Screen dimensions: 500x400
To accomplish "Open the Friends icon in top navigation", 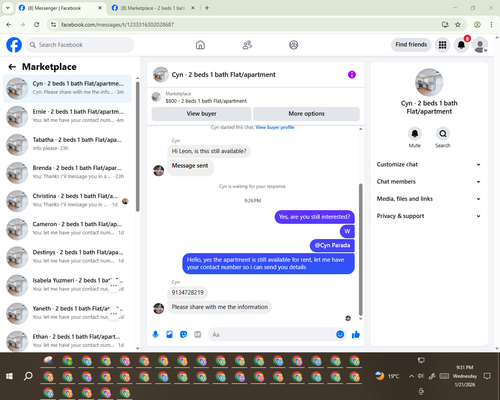I will [247, 45].
